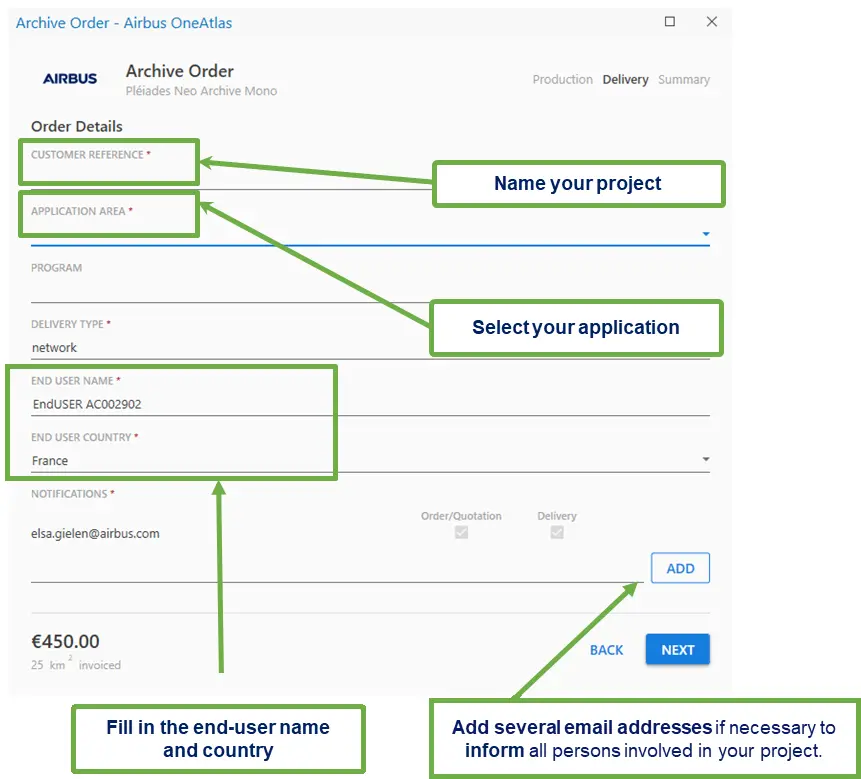
Task: Click the Order Details heading
Action: [x=76, y=126]
